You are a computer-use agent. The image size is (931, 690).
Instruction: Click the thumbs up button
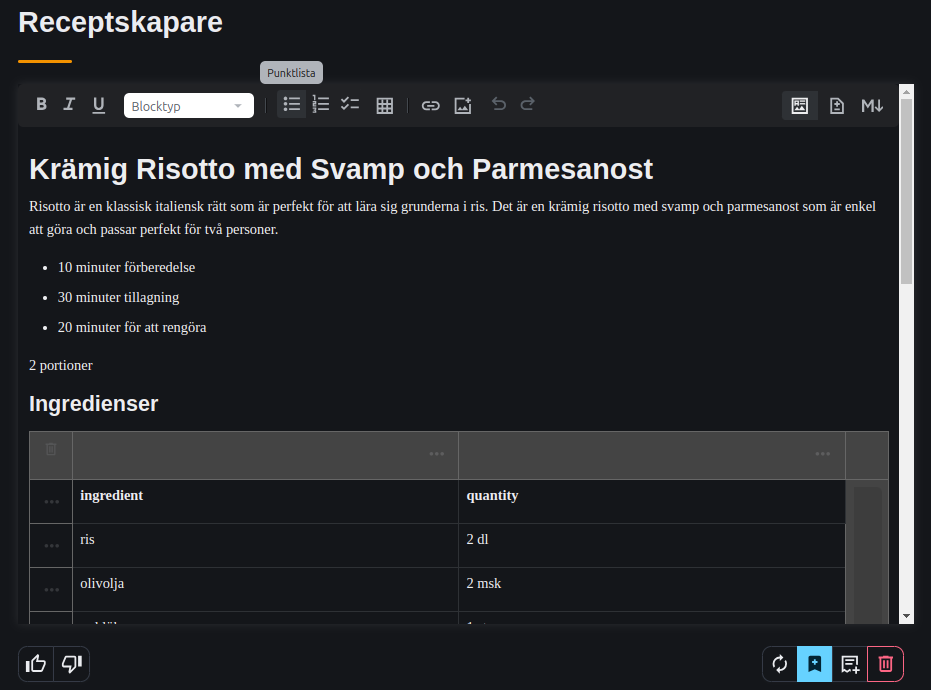point(36,664)
